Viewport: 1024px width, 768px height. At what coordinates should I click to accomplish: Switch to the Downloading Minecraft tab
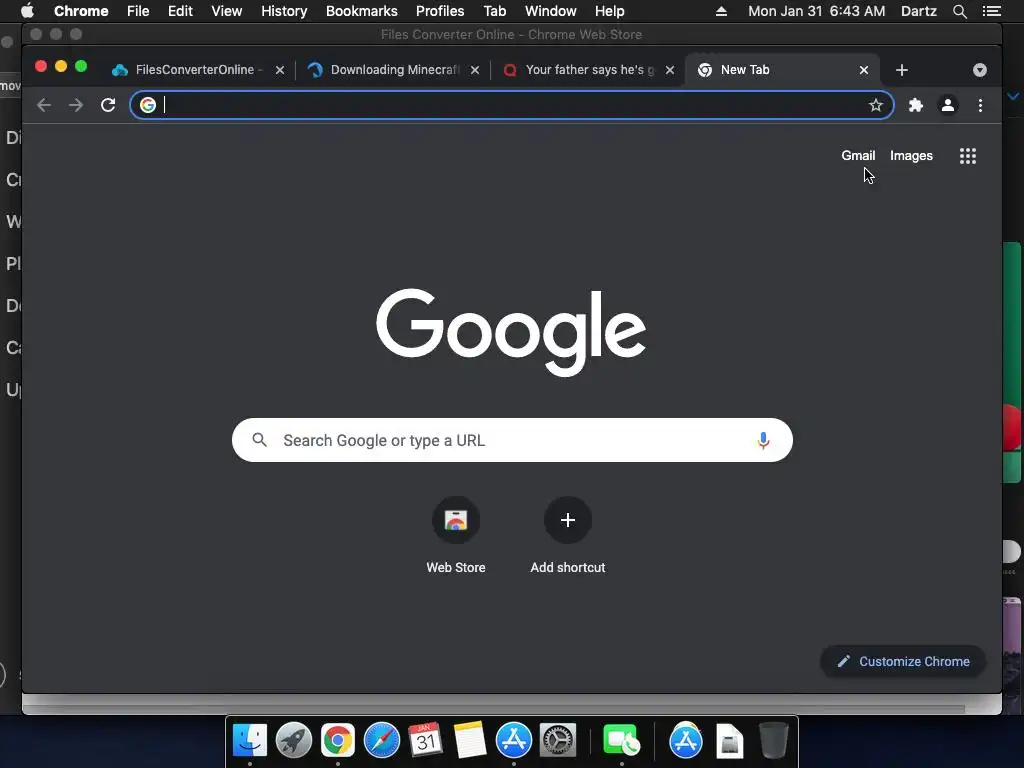[x=394, y=70]
